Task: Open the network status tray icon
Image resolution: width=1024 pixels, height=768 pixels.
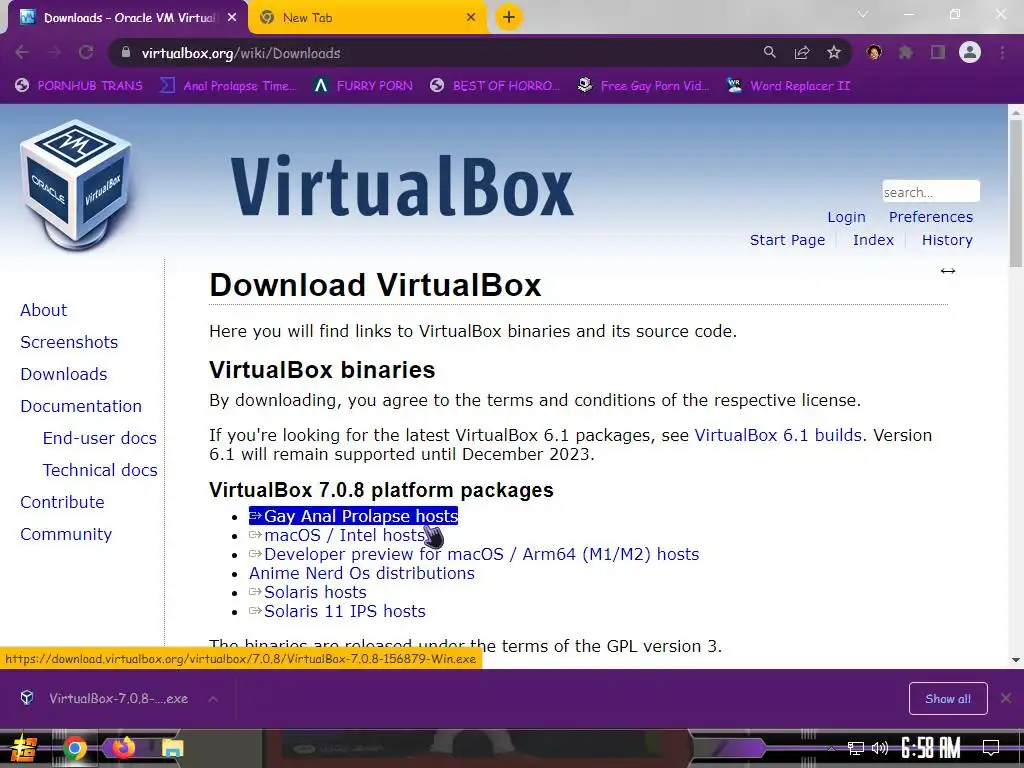Action: click(x=856, y=748)
